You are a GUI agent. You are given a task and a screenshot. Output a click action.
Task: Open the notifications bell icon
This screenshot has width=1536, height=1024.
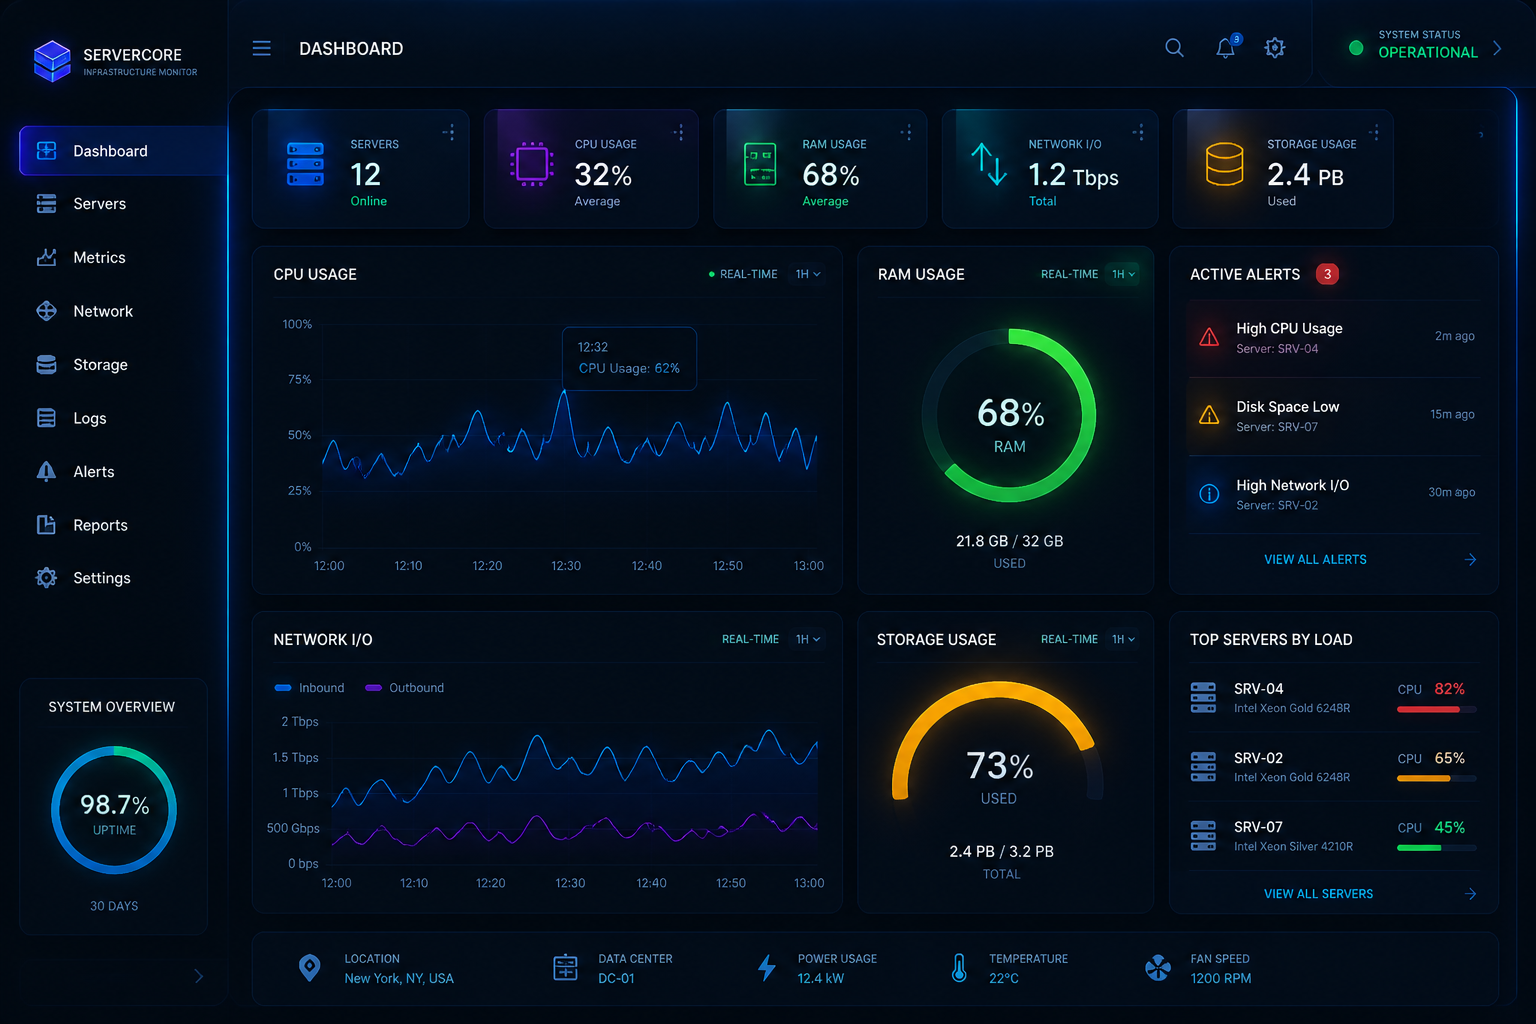pos(1226,47)
